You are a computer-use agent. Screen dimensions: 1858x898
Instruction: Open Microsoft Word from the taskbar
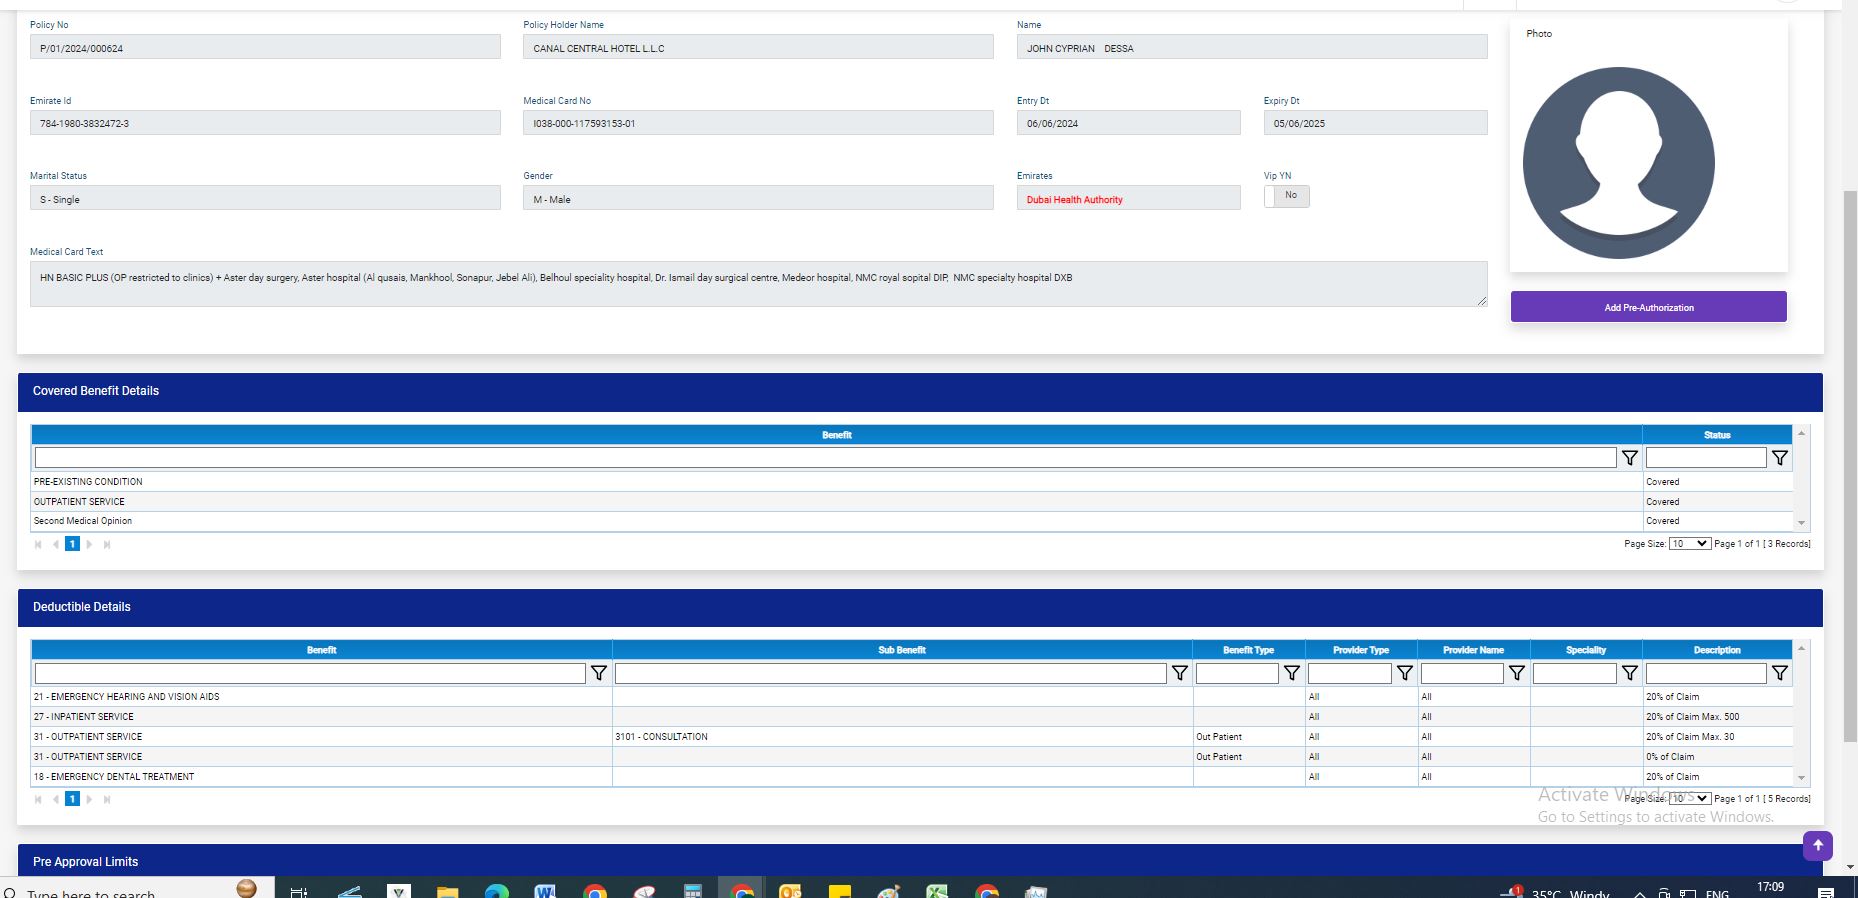click(545, 890)
